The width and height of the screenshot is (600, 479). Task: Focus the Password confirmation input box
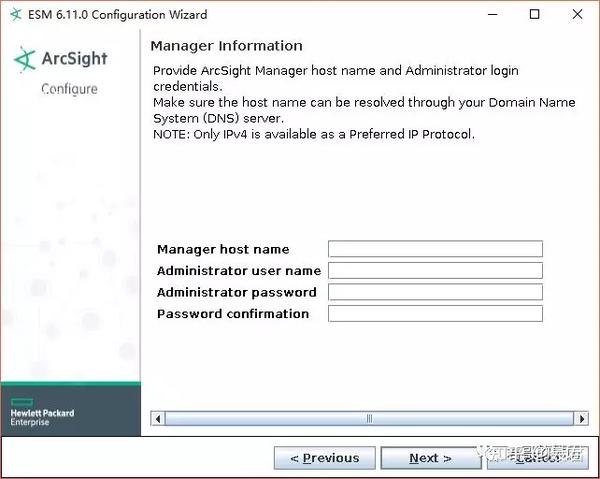(435, 314)
